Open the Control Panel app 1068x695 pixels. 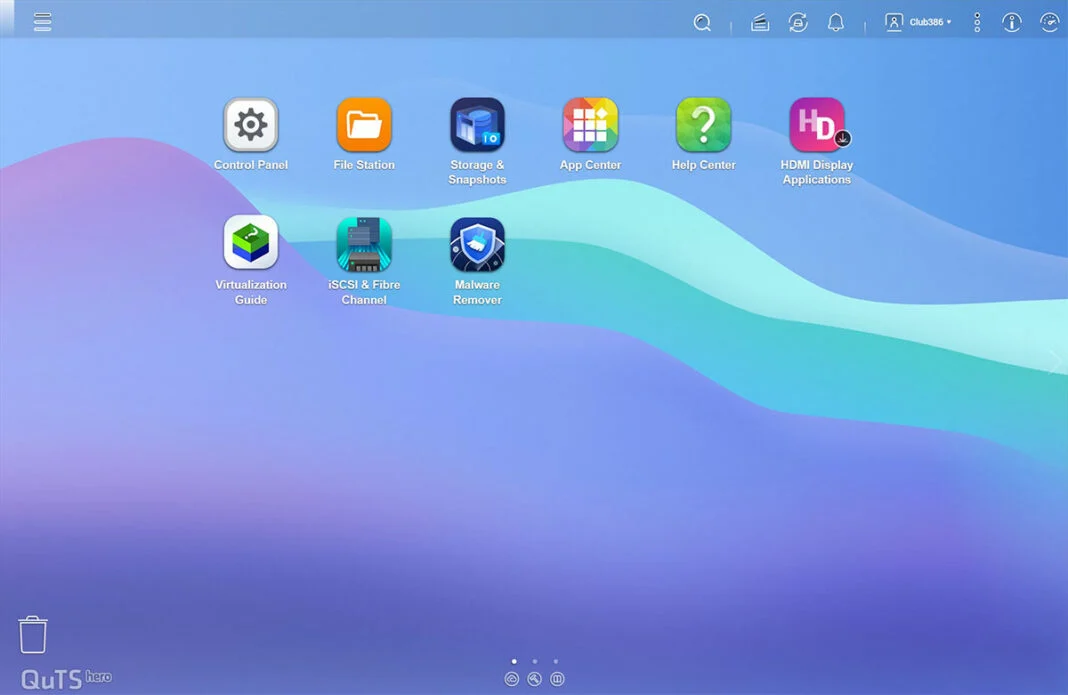pyautogui.click(x=250, y=125)
